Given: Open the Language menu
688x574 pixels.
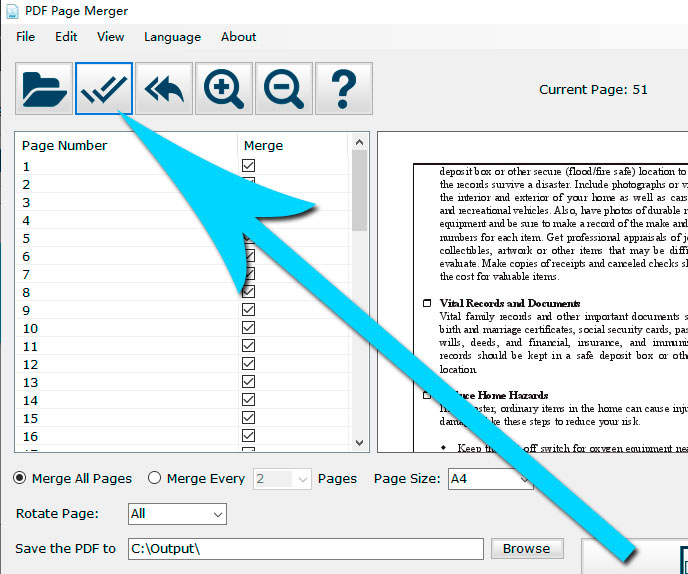Looking at the screenshot, I should pos(172,37).
